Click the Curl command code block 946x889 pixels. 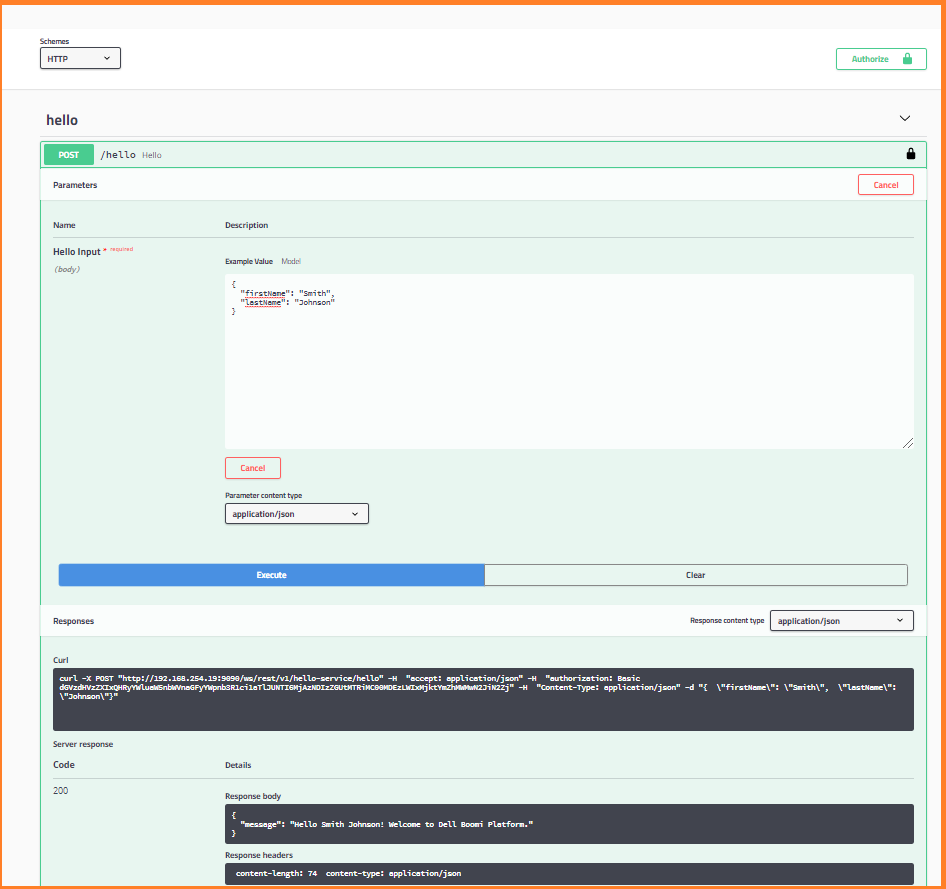[483, 699]
